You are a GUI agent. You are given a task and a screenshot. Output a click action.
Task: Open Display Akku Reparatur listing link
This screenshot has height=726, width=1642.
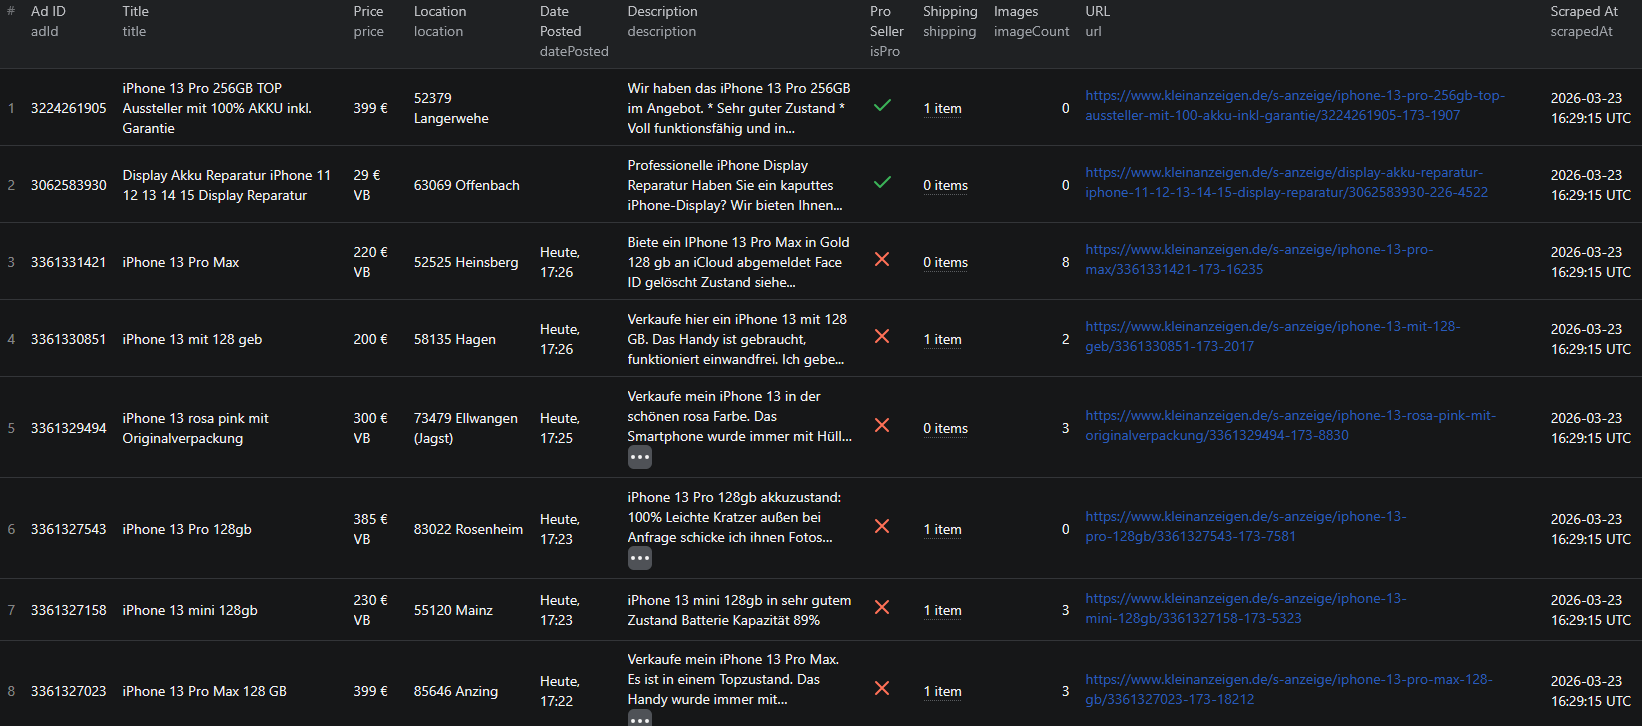tap(1285, 183)
